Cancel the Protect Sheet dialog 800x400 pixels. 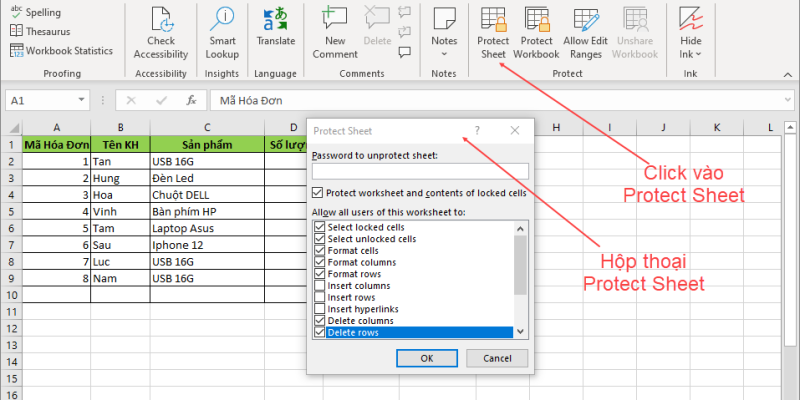click(x=490, y=357)
